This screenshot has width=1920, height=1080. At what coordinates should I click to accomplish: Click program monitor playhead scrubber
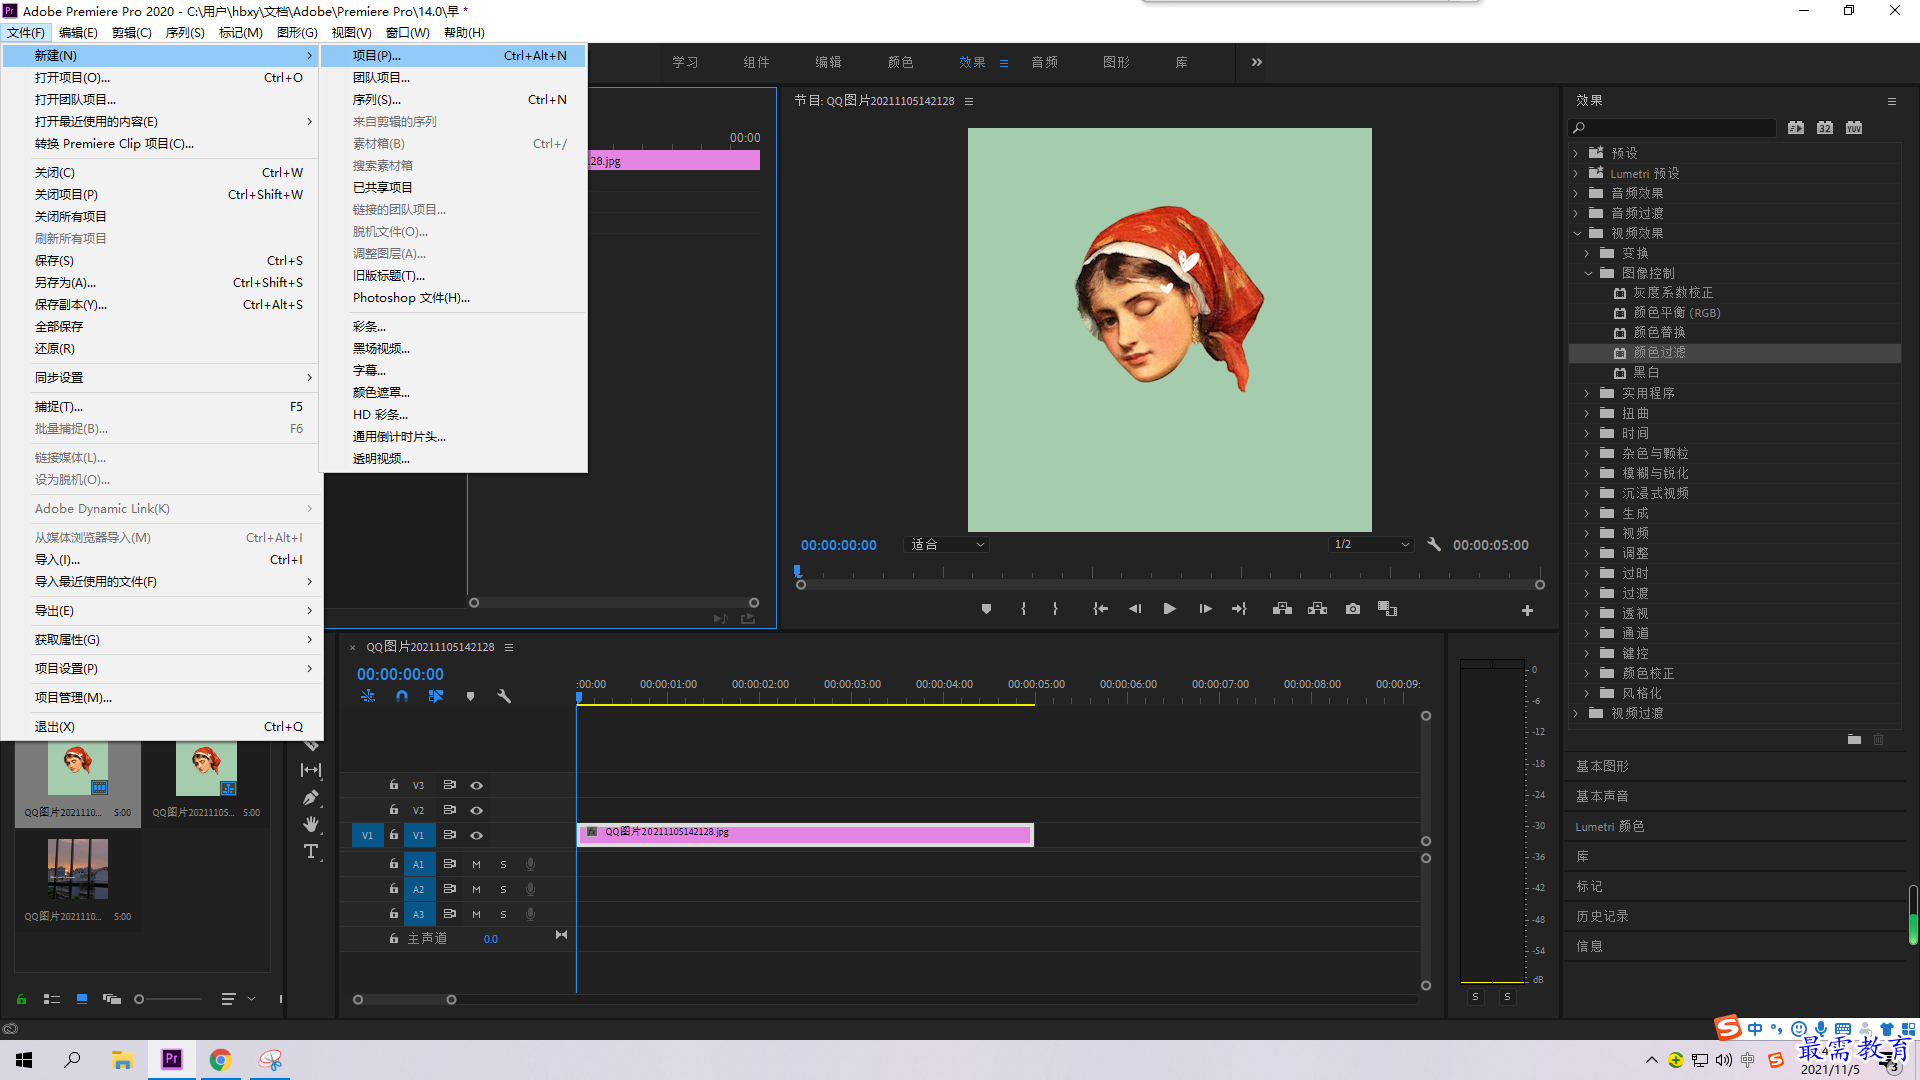(797, 572)
